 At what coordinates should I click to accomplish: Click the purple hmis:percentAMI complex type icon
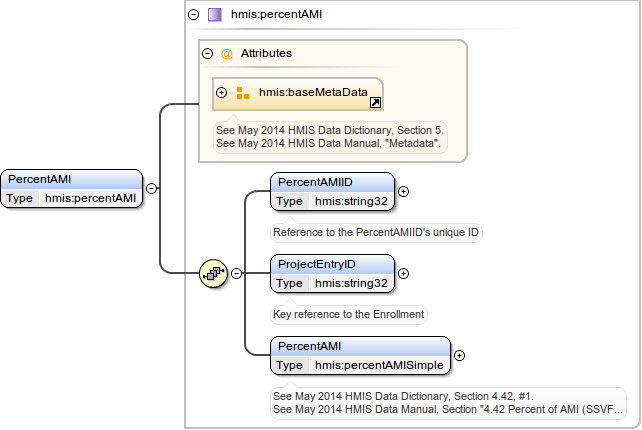pyautogui.click(x=215, y=15)
